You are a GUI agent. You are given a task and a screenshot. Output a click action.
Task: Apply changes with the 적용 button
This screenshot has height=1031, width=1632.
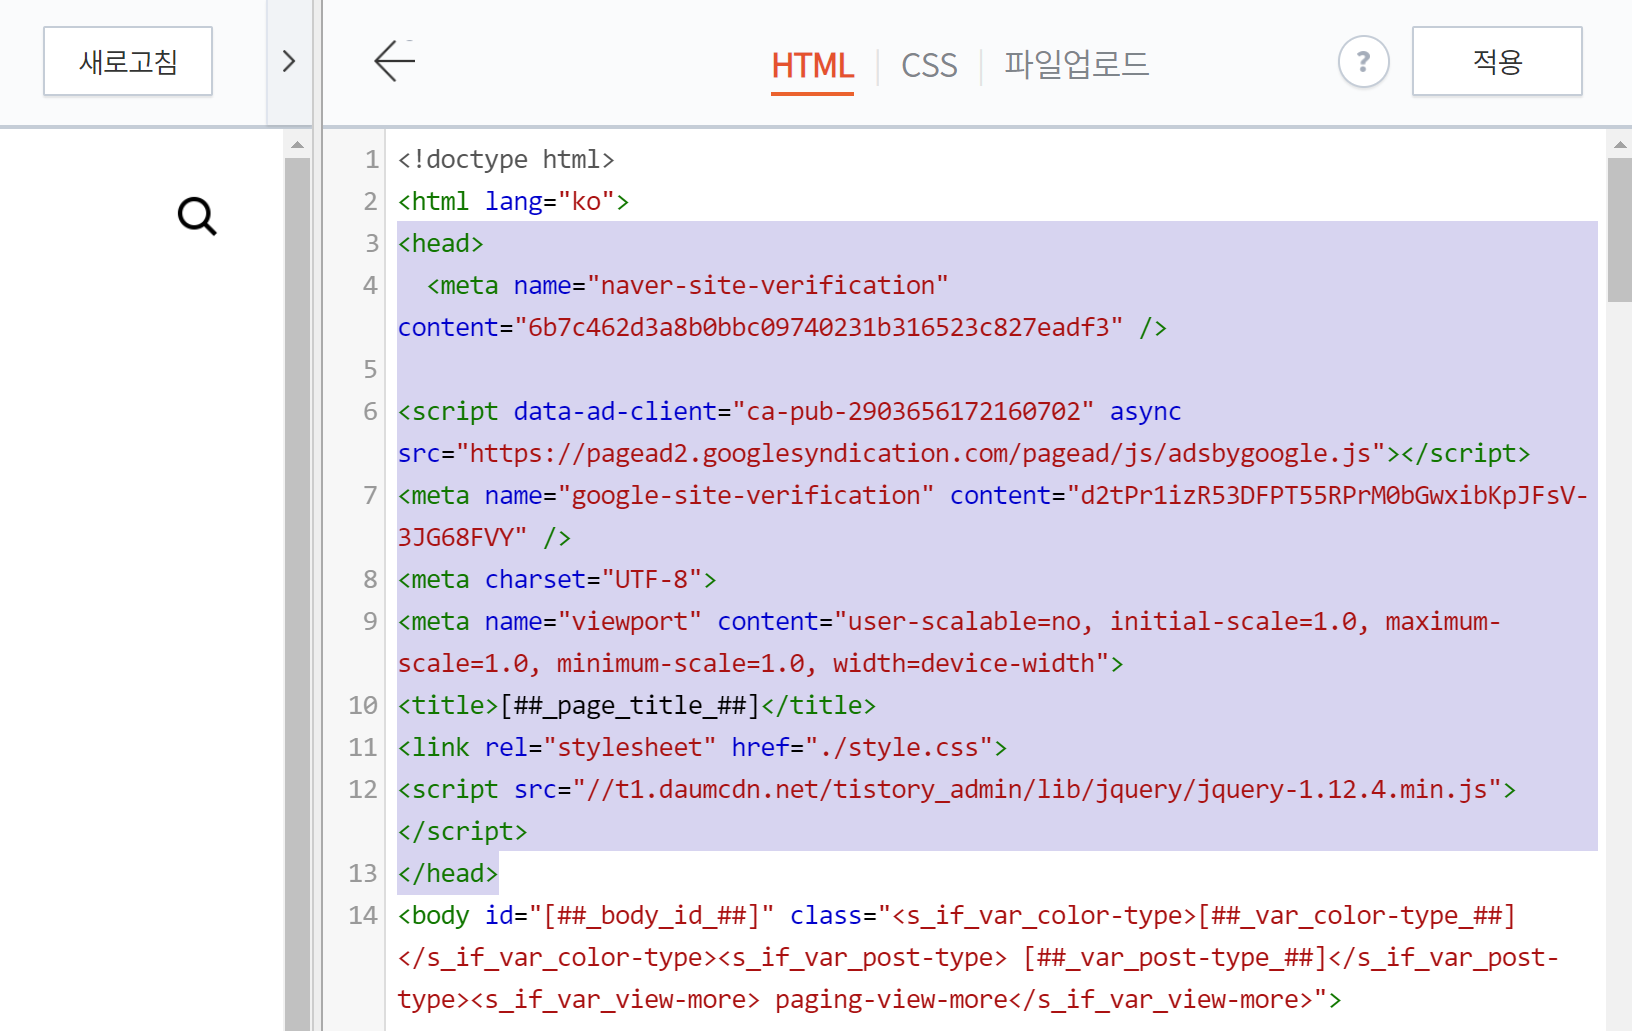click(x=1497, y=61)
